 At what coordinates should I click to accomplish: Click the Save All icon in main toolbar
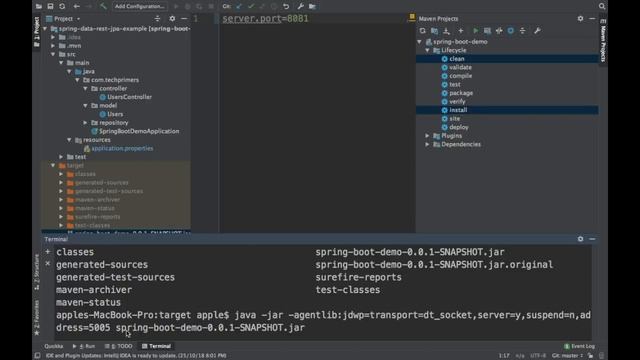(x=50, y=6)
